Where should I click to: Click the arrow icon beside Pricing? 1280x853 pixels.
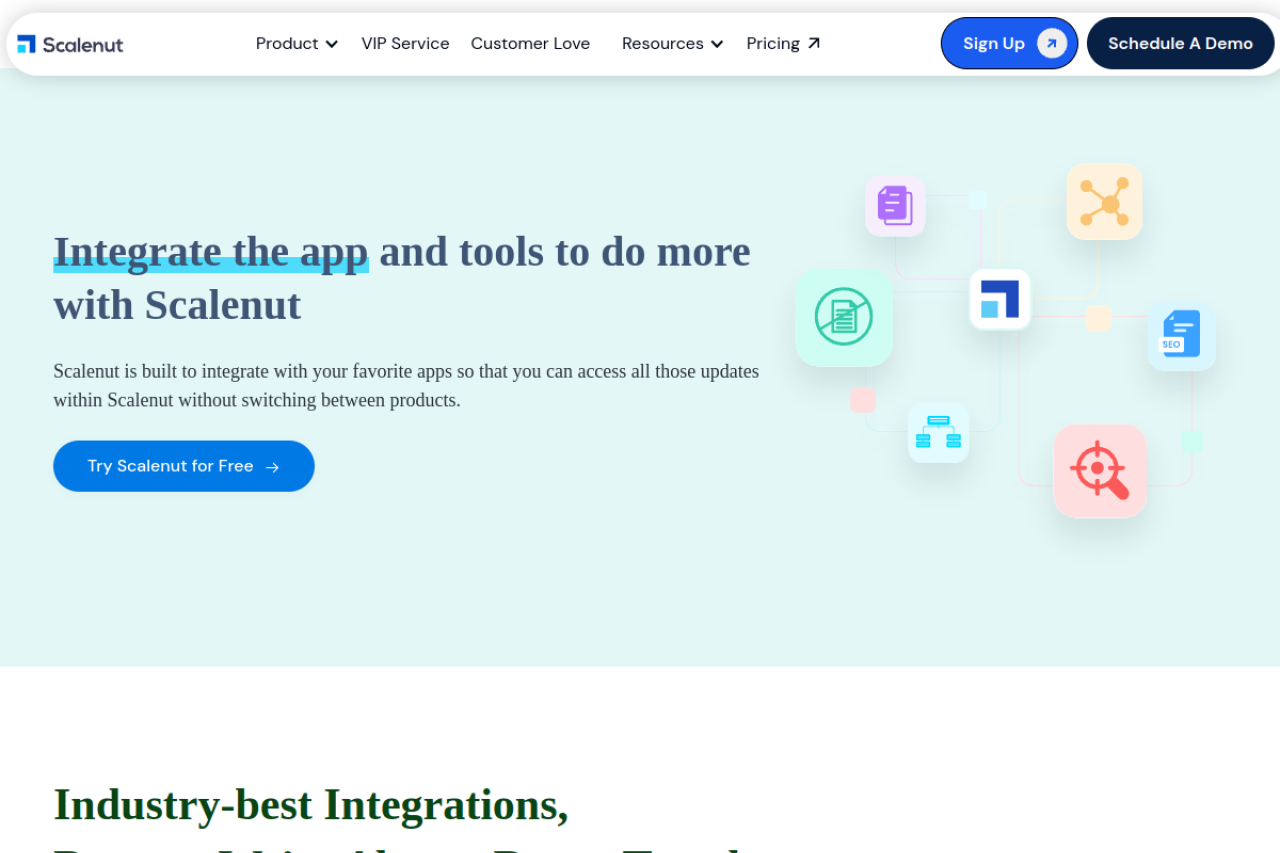(x=814, y=43)
